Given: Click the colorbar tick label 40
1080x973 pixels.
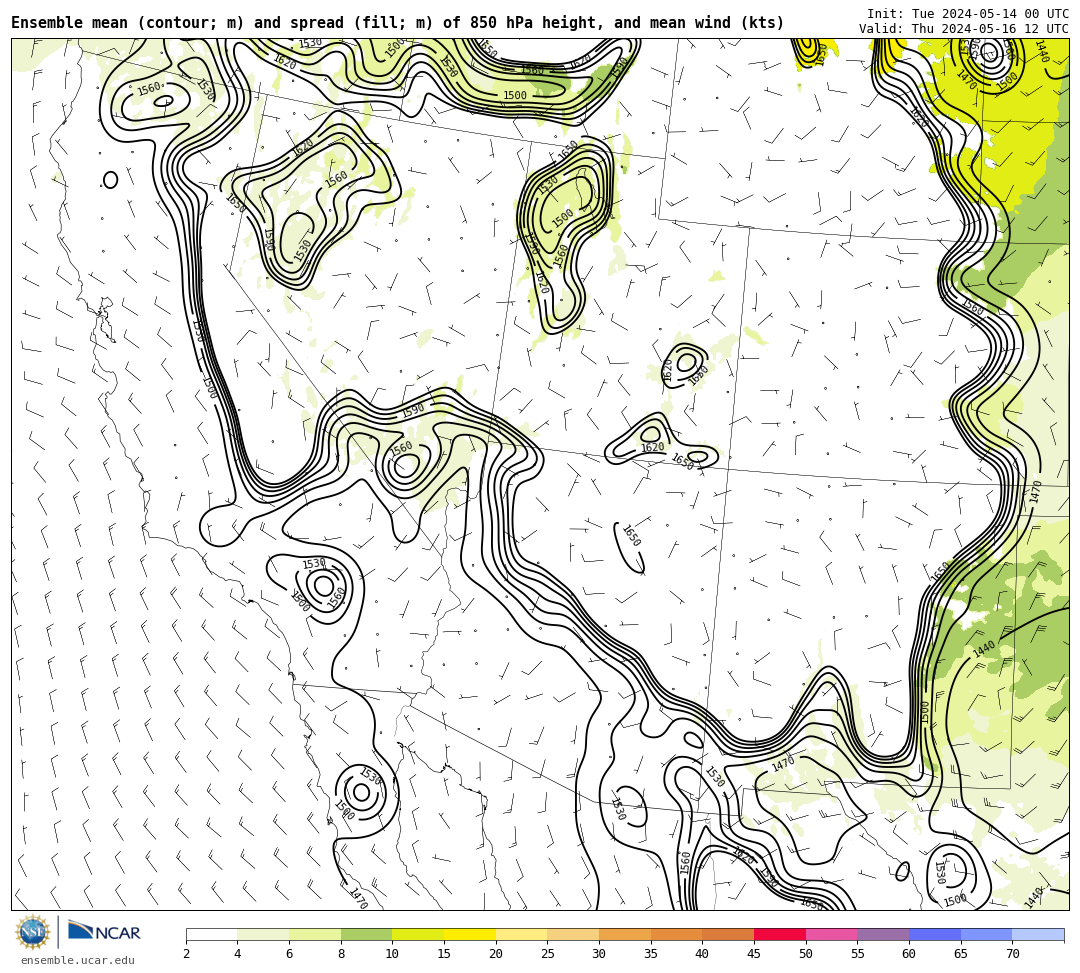Looking at the screenshot, I should pos(703,954).
